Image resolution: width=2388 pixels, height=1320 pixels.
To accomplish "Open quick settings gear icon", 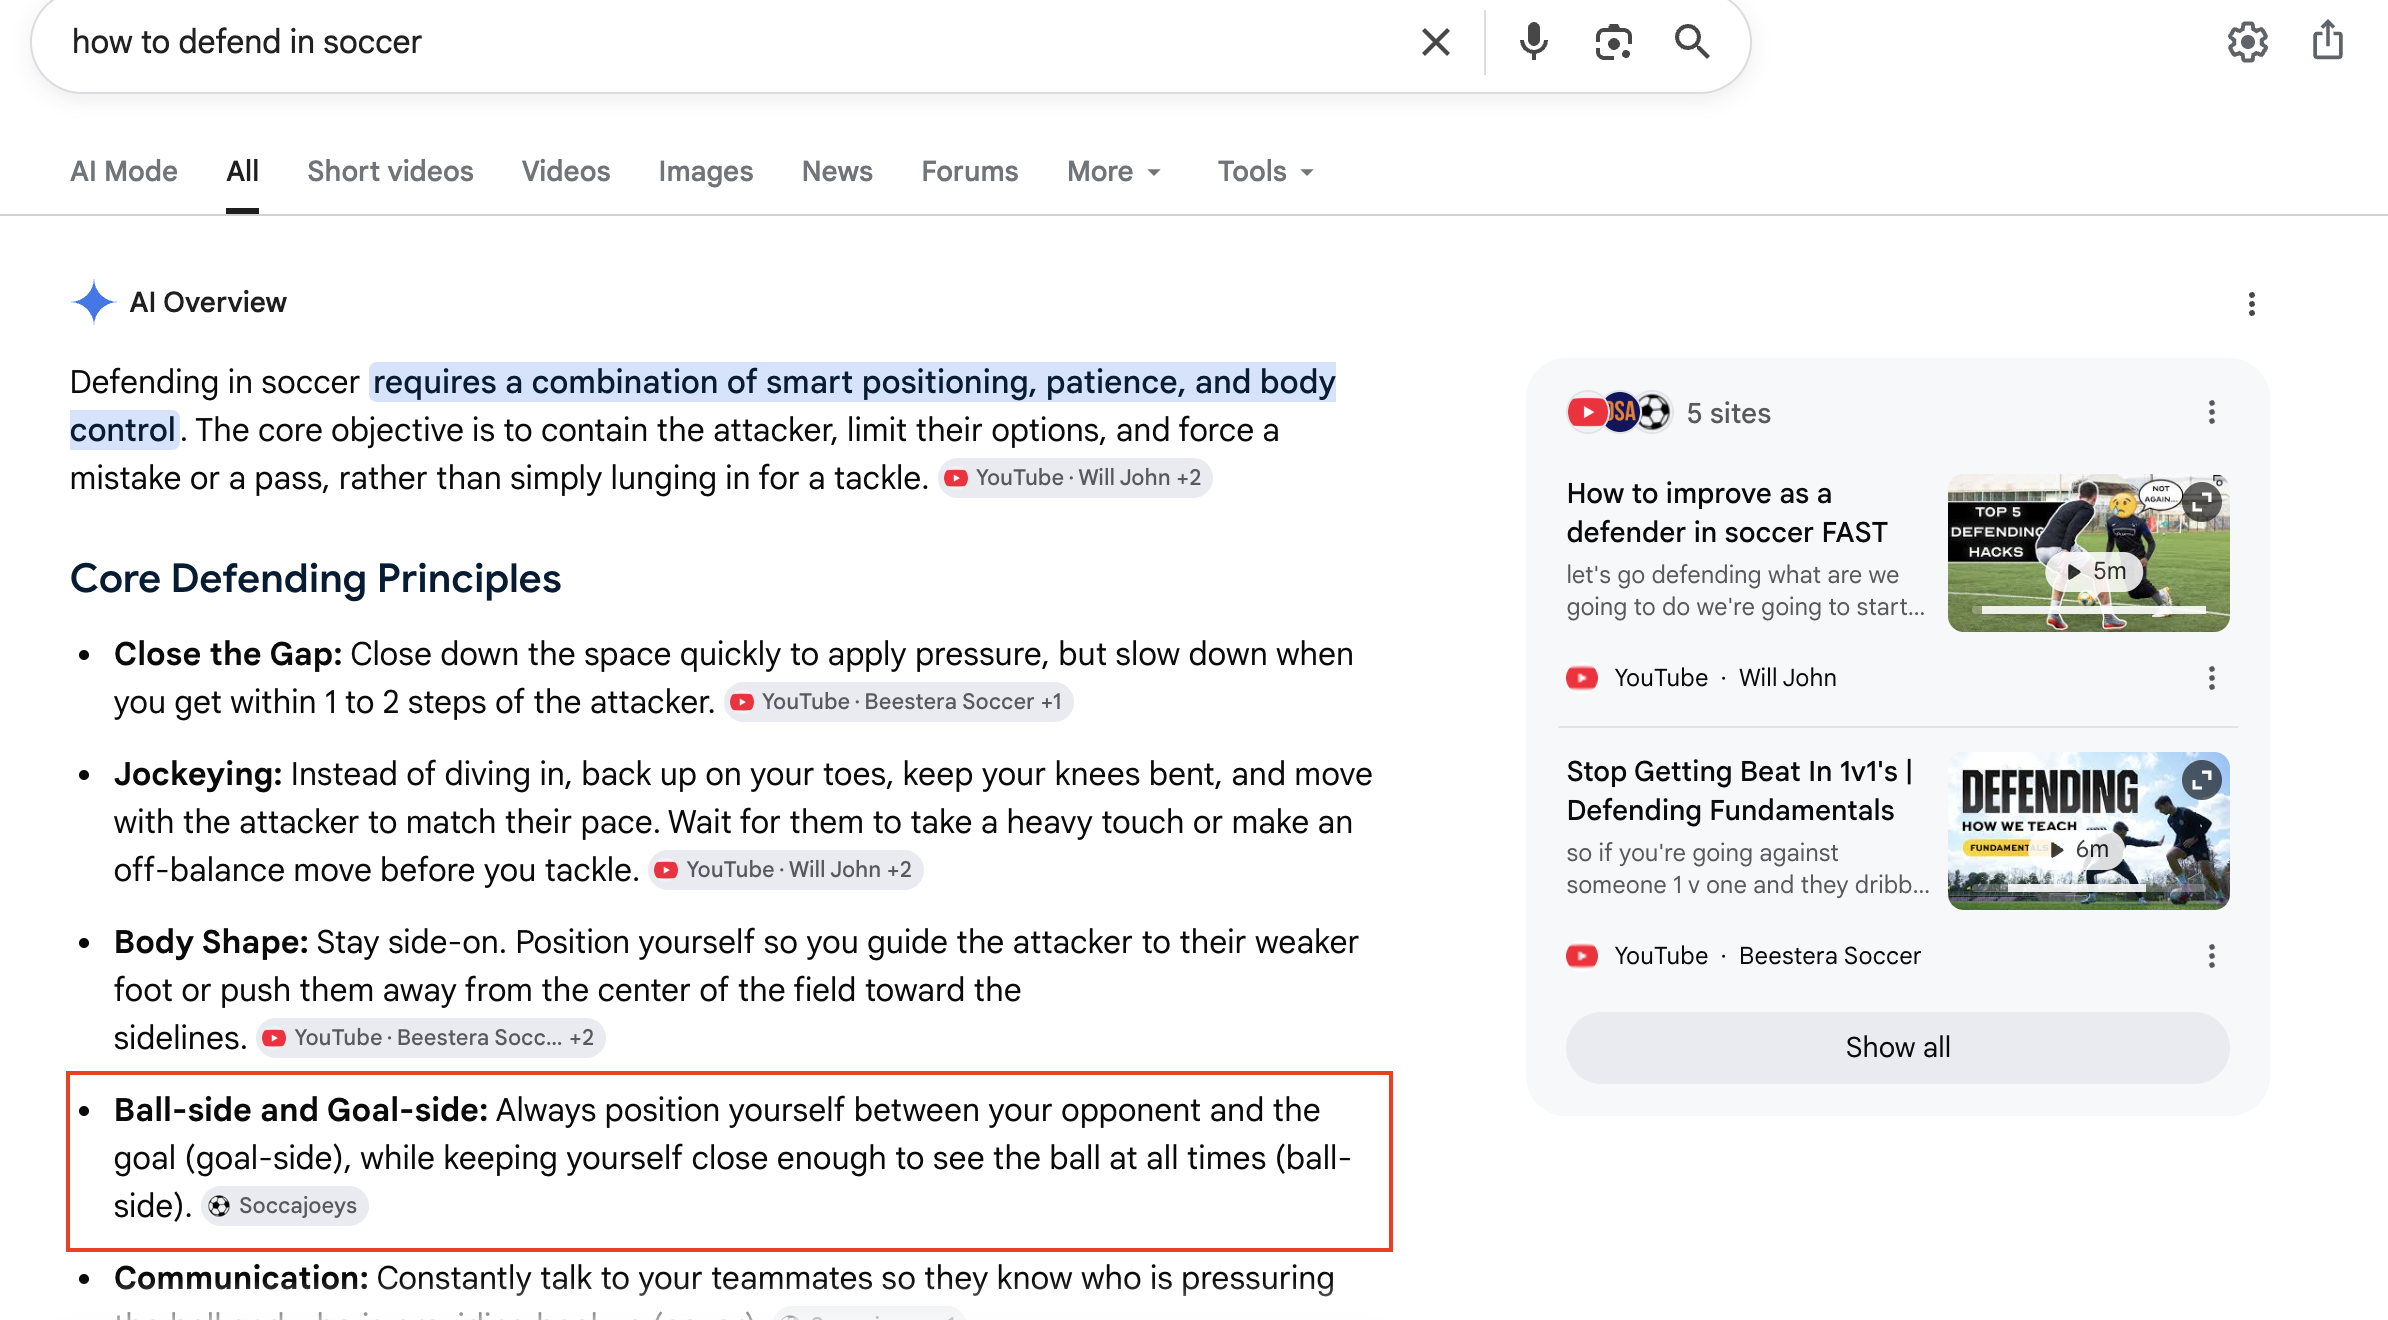I will 2247,42.
